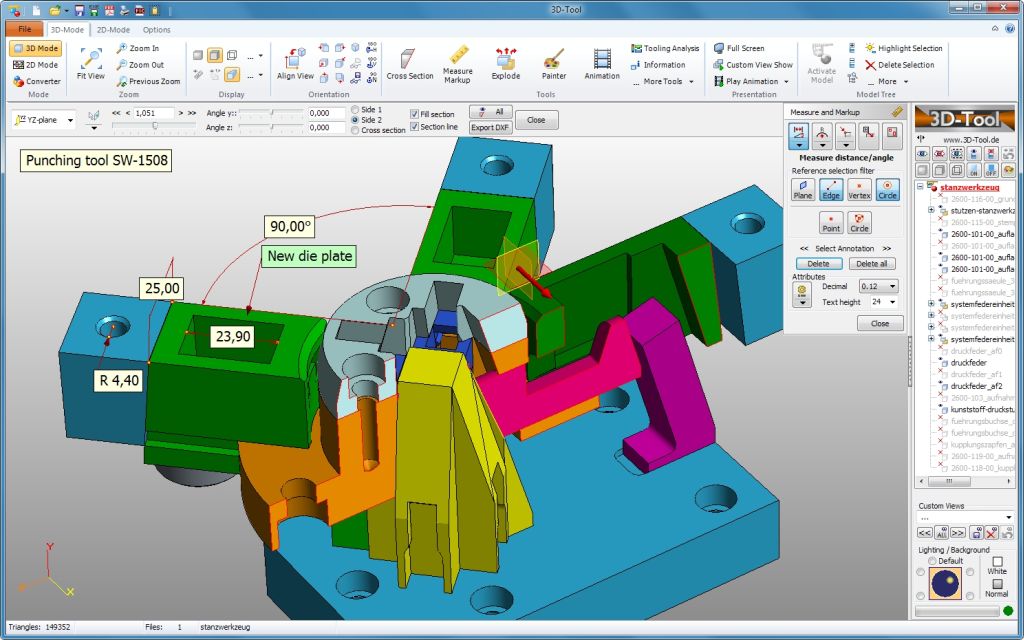Select the Side 1 radio button
This screenshot has width=1024, height=640.
coord(355,109)
